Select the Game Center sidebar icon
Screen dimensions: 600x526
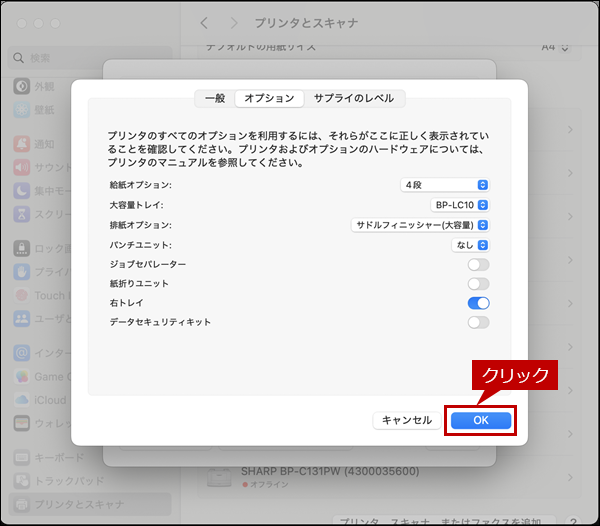pyautogui.click(x=21, y=376)
